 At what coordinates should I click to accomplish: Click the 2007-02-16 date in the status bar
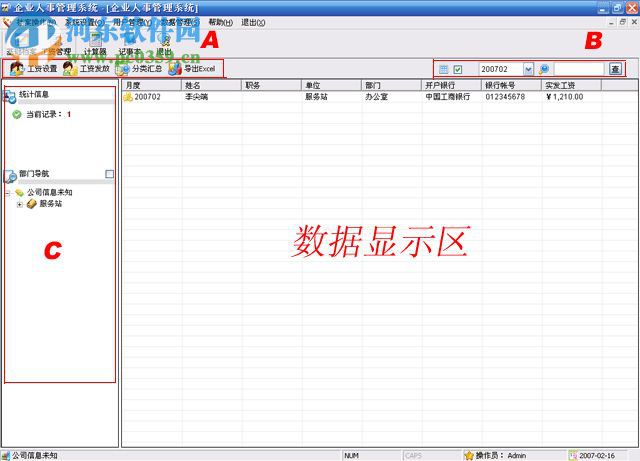597,455
